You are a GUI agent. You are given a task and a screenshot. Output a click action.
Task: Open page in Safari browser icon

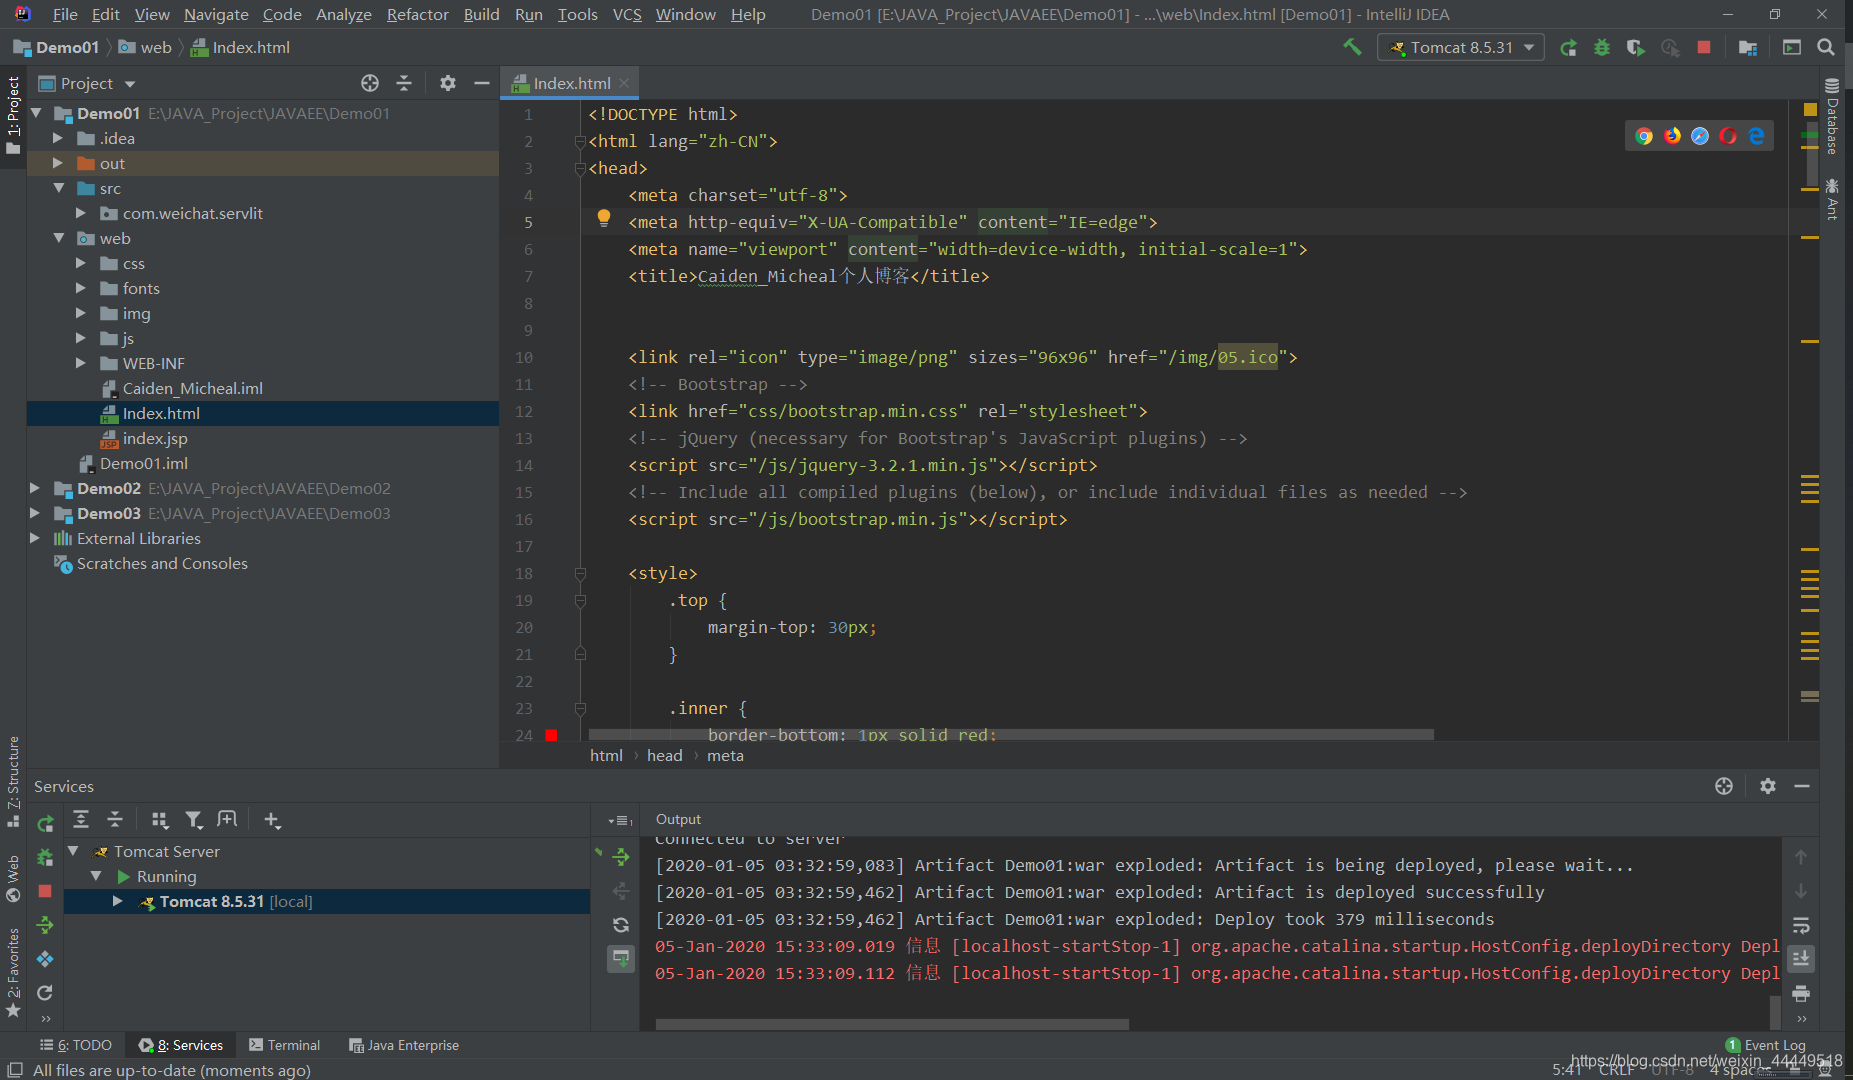coord(1700,136)
